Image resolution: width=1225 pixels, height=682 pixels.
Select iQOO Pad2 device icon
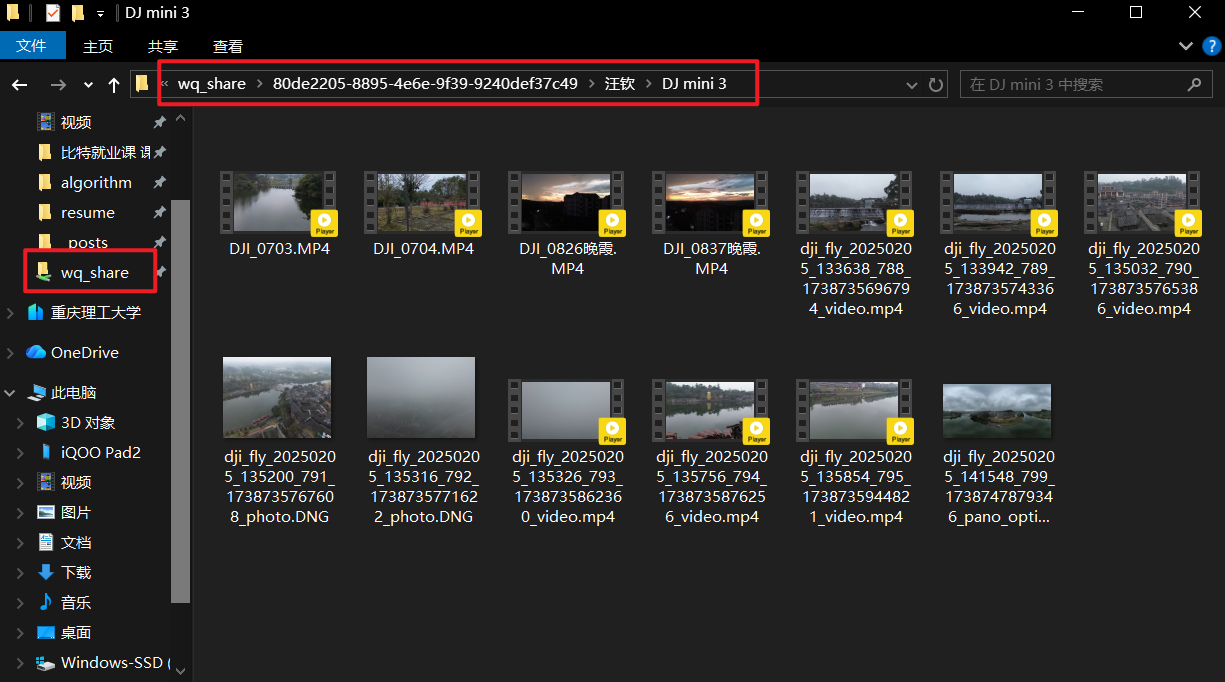click(x=45, y=452)
